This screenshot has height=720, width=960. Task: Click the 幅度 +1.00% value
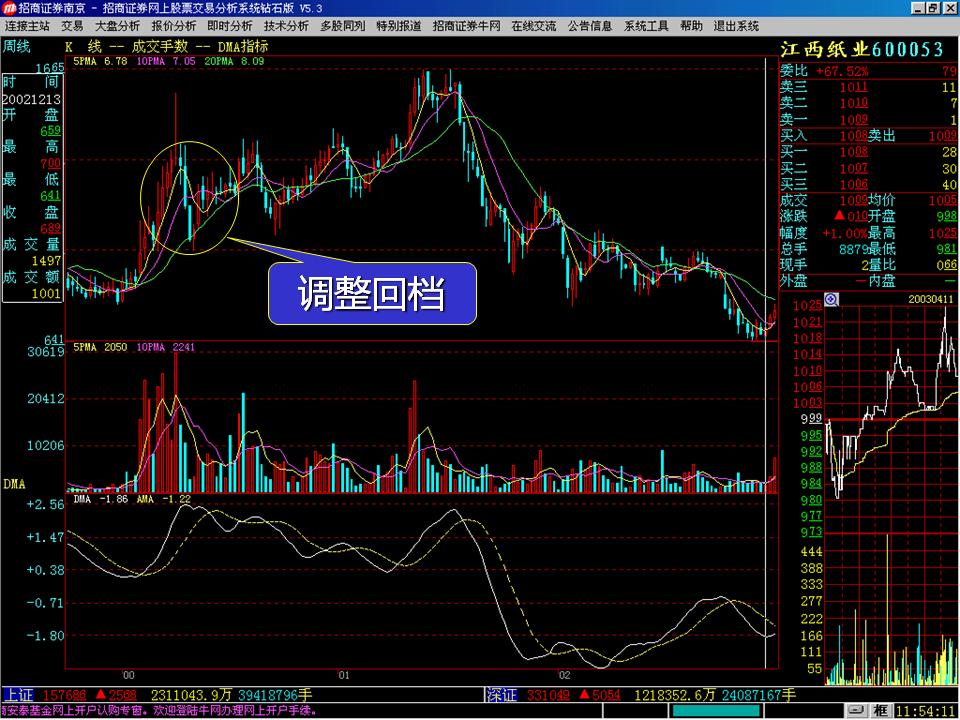(844, 233)
